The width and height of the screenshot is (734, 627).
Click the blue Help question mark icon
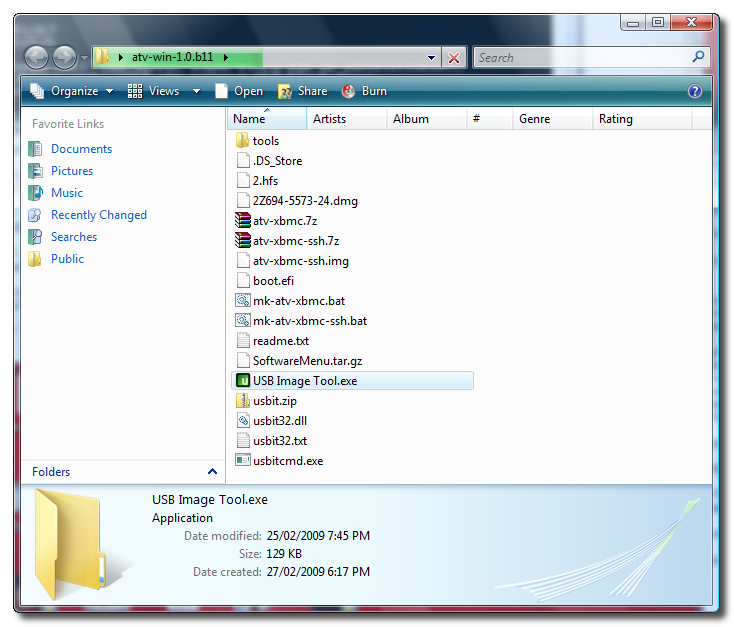(695, 91)
